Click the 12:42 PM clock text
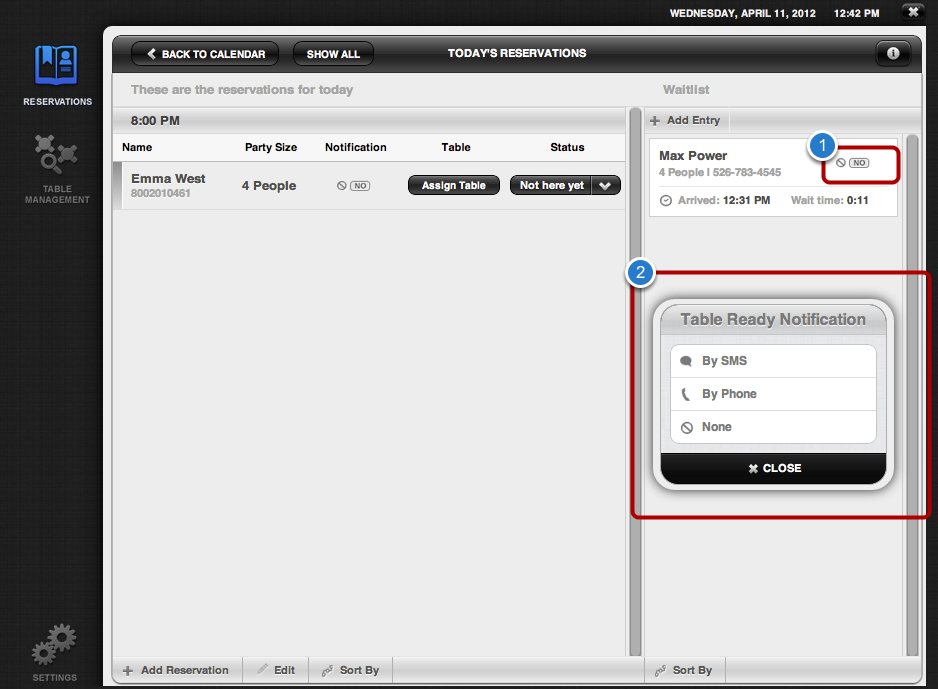The image size is (938, 689). 857,13
